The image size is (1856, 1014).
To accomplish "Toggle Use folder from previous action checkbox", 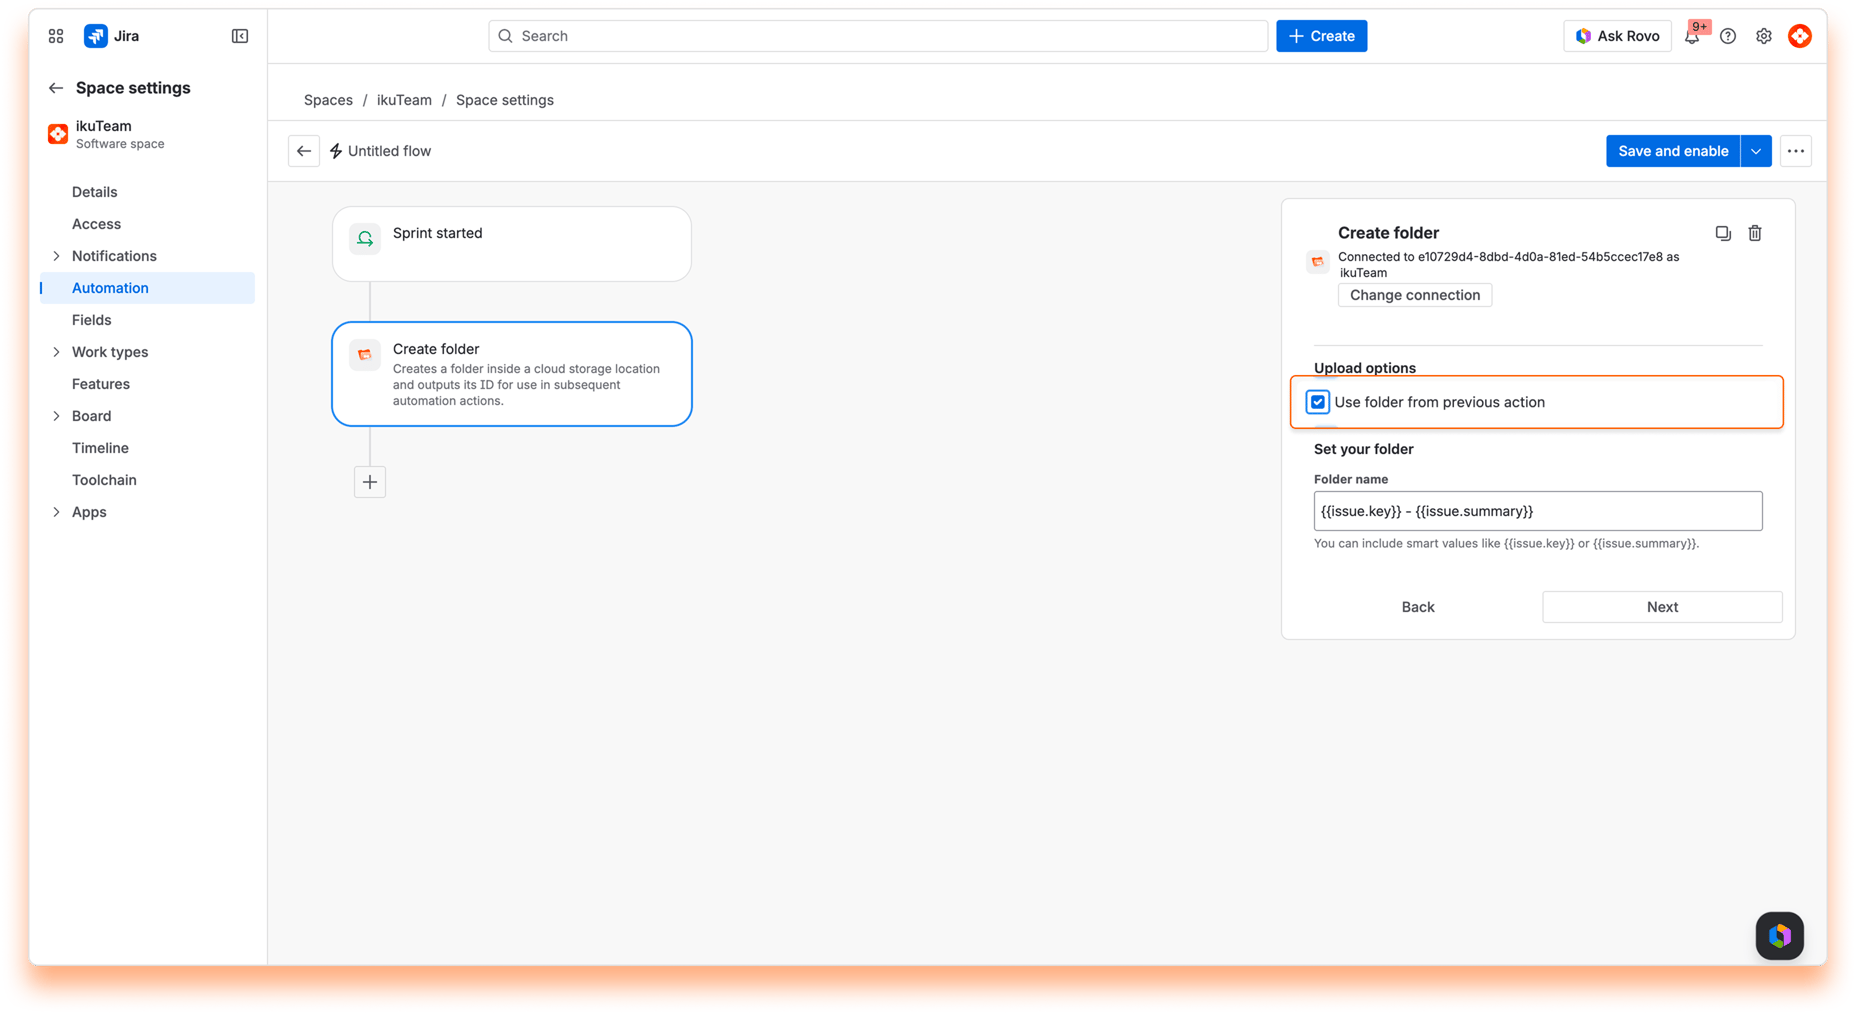I will click(1318, 402).
